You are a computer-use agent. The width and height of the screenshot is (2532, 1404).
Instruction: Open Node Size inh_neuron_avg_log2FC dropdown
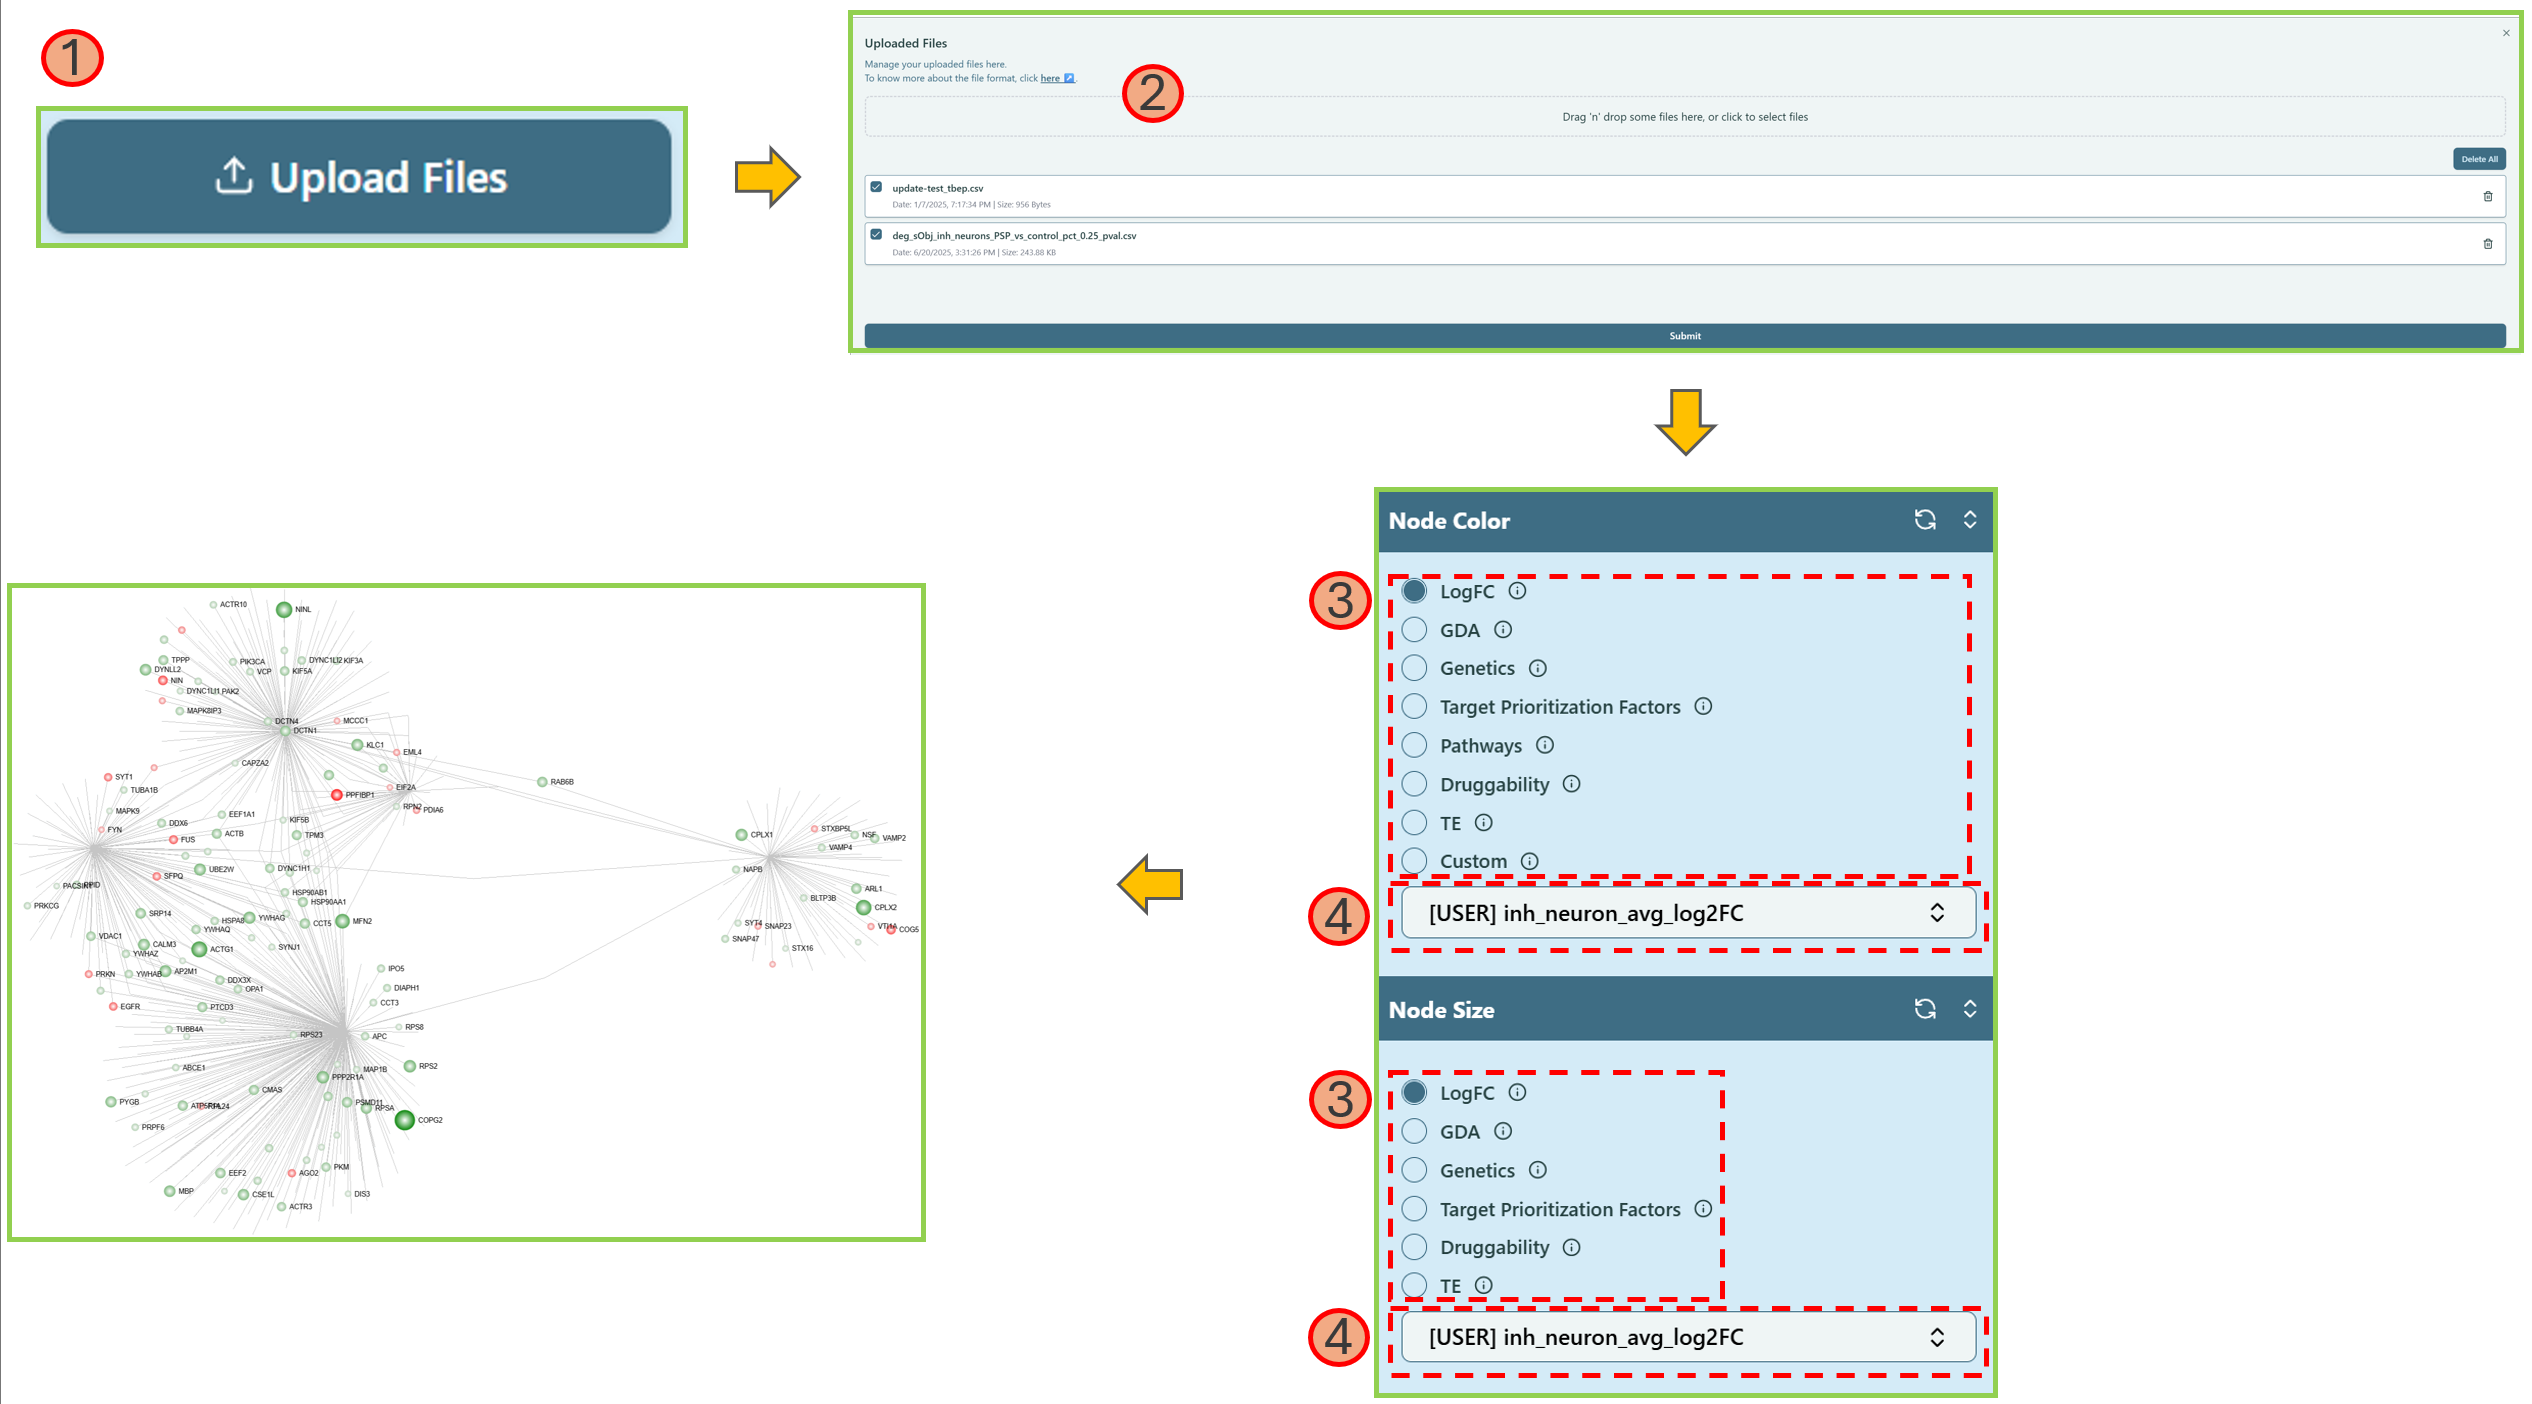coord(1687,1337)
